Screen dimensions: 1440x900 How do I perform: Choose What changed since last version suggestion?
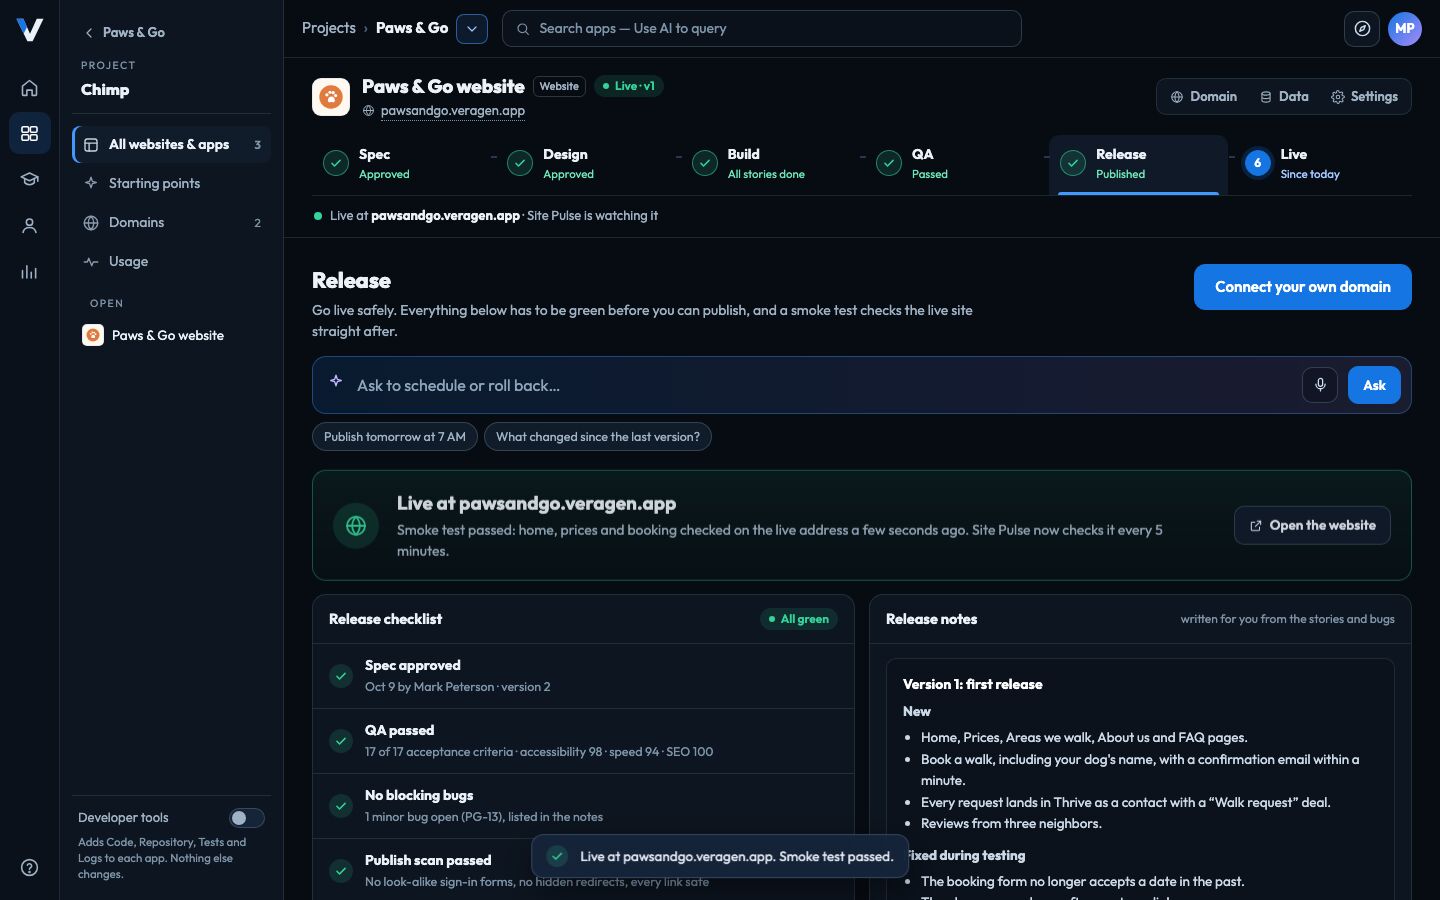(598, 437)
